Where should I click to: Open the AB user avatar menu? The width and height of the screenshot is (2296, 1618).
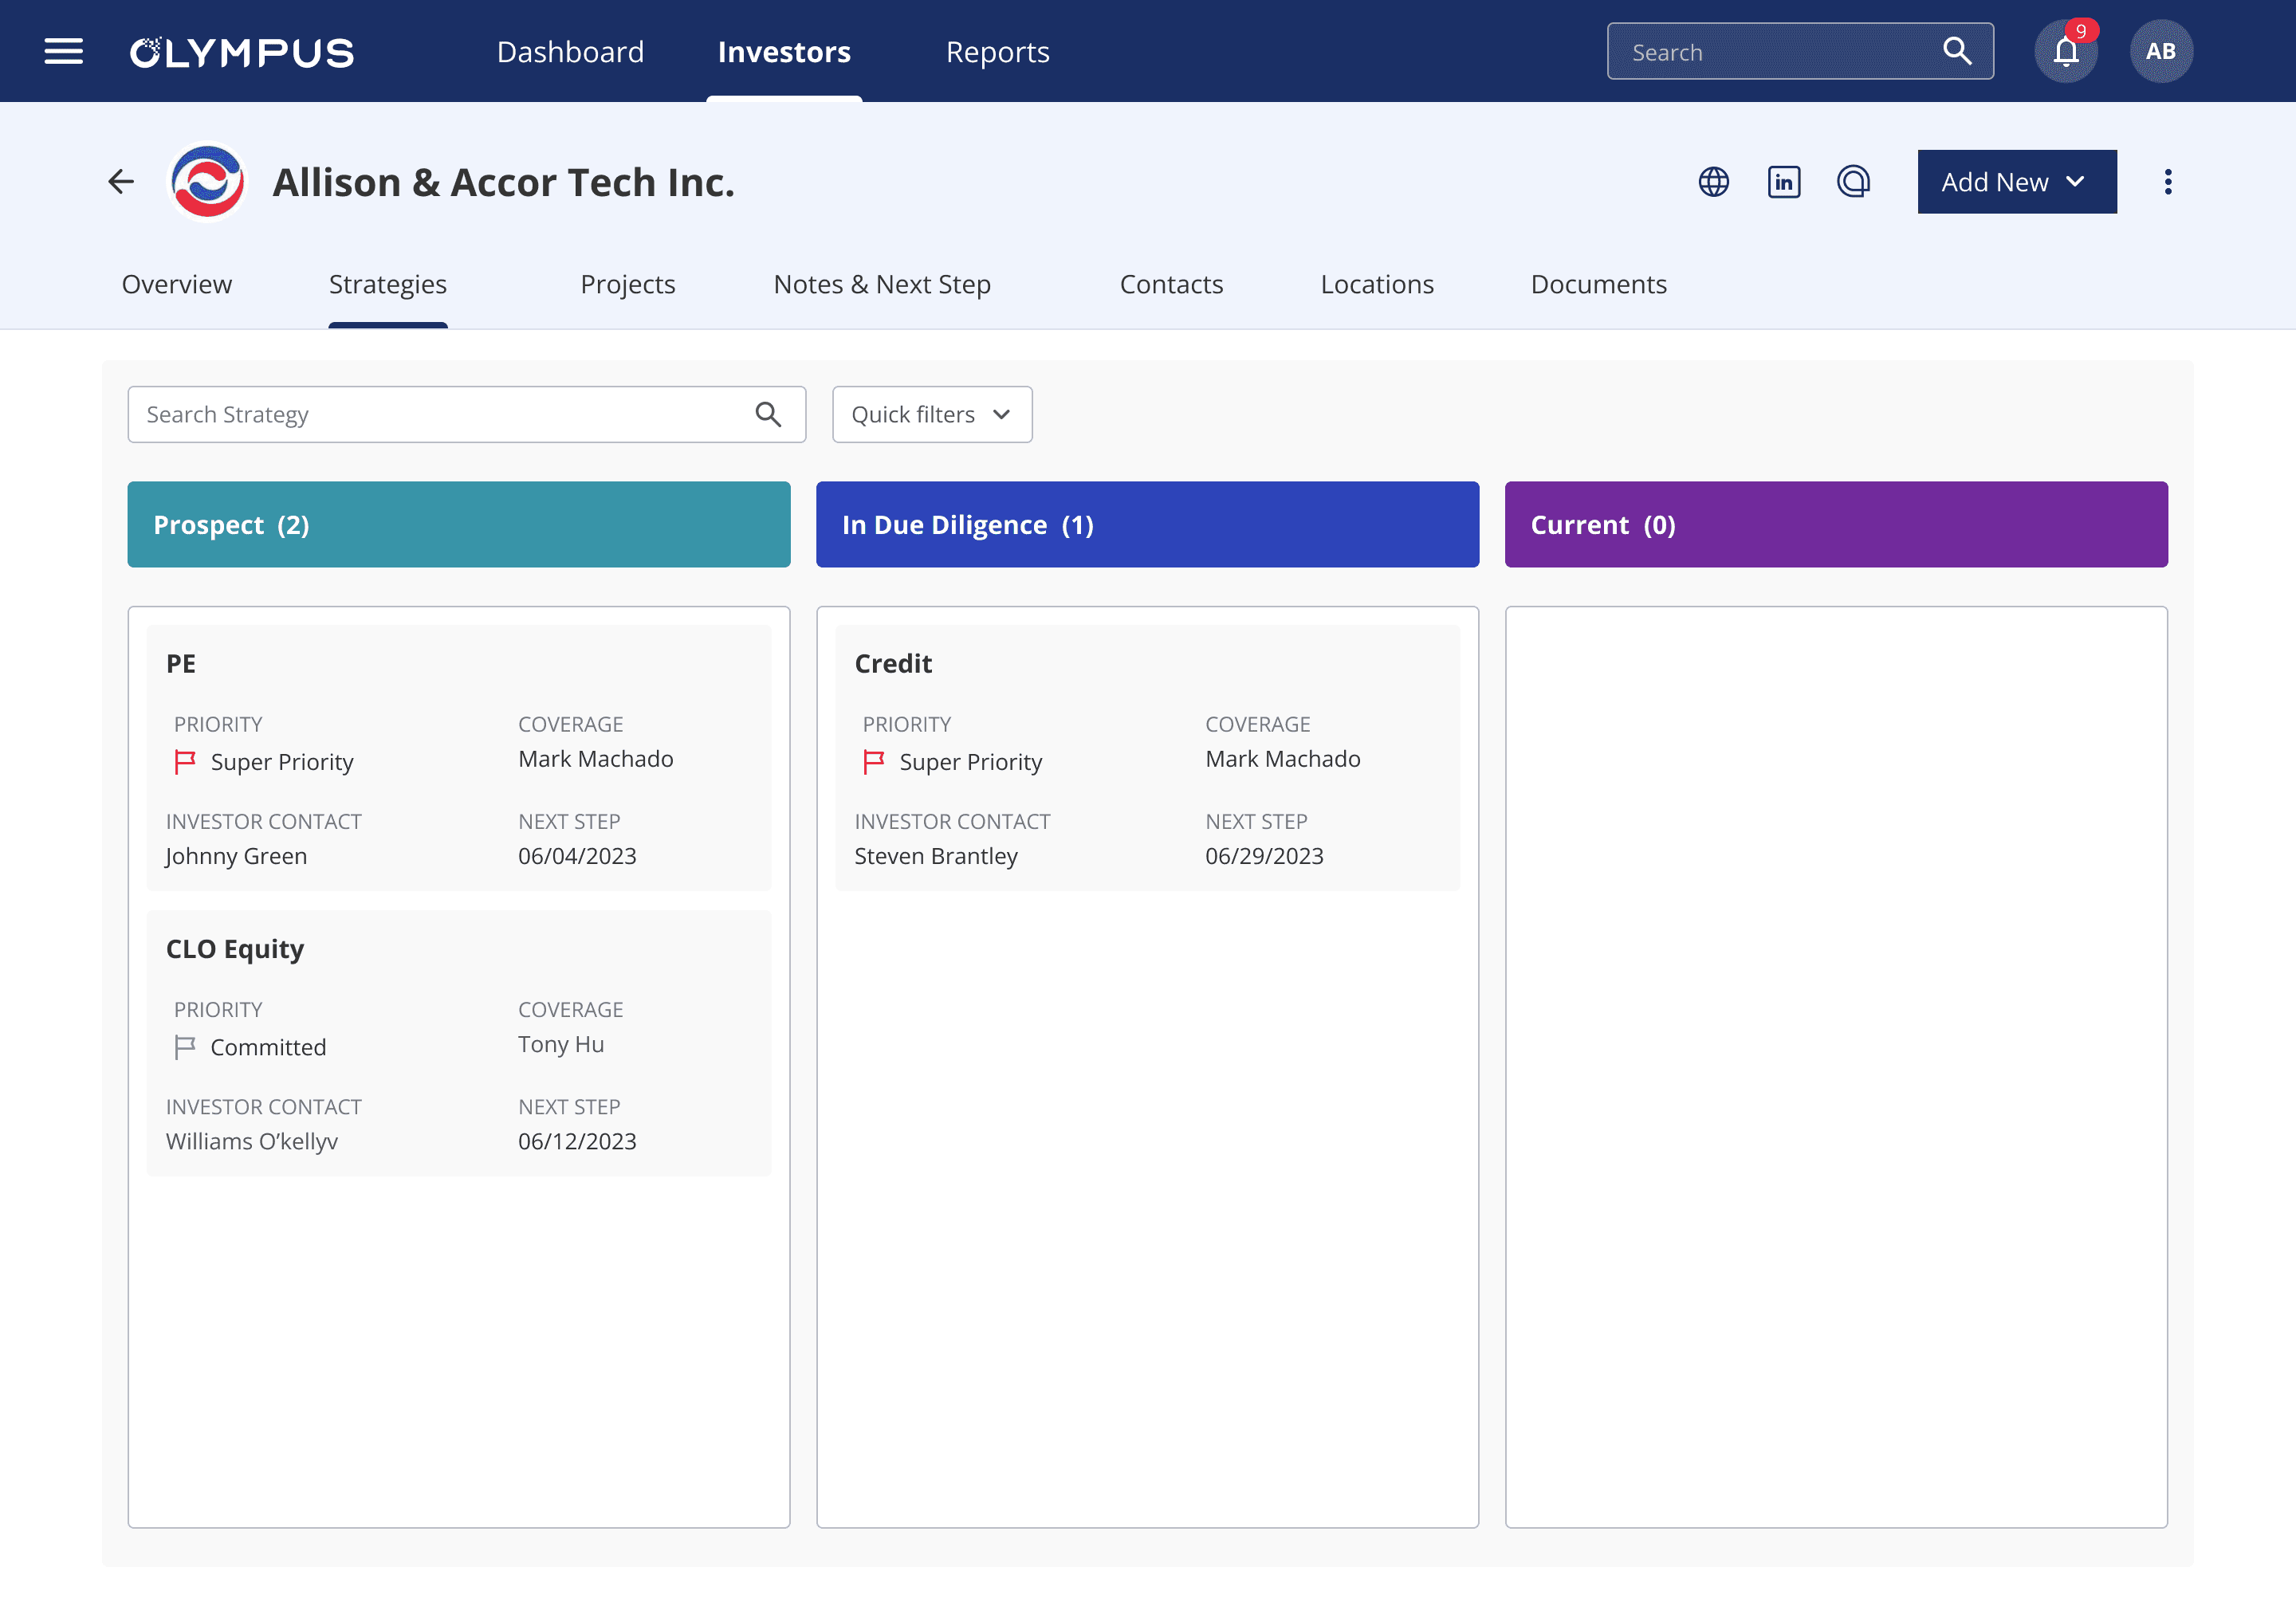[2160, 51]
